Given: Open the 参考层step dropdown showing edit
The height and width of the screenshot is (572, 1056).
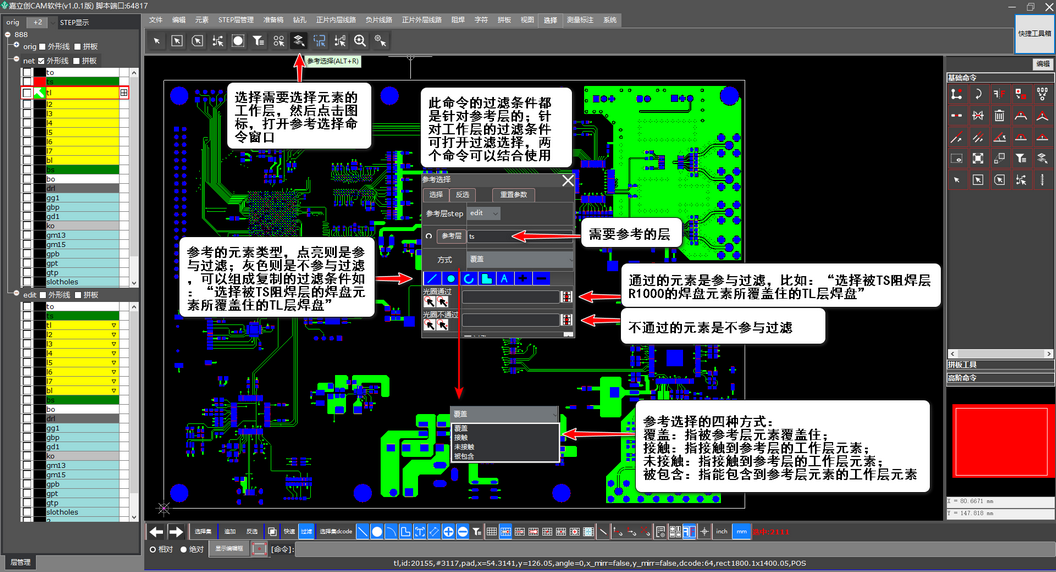Looking at the screenshot, I should point(484,213).
